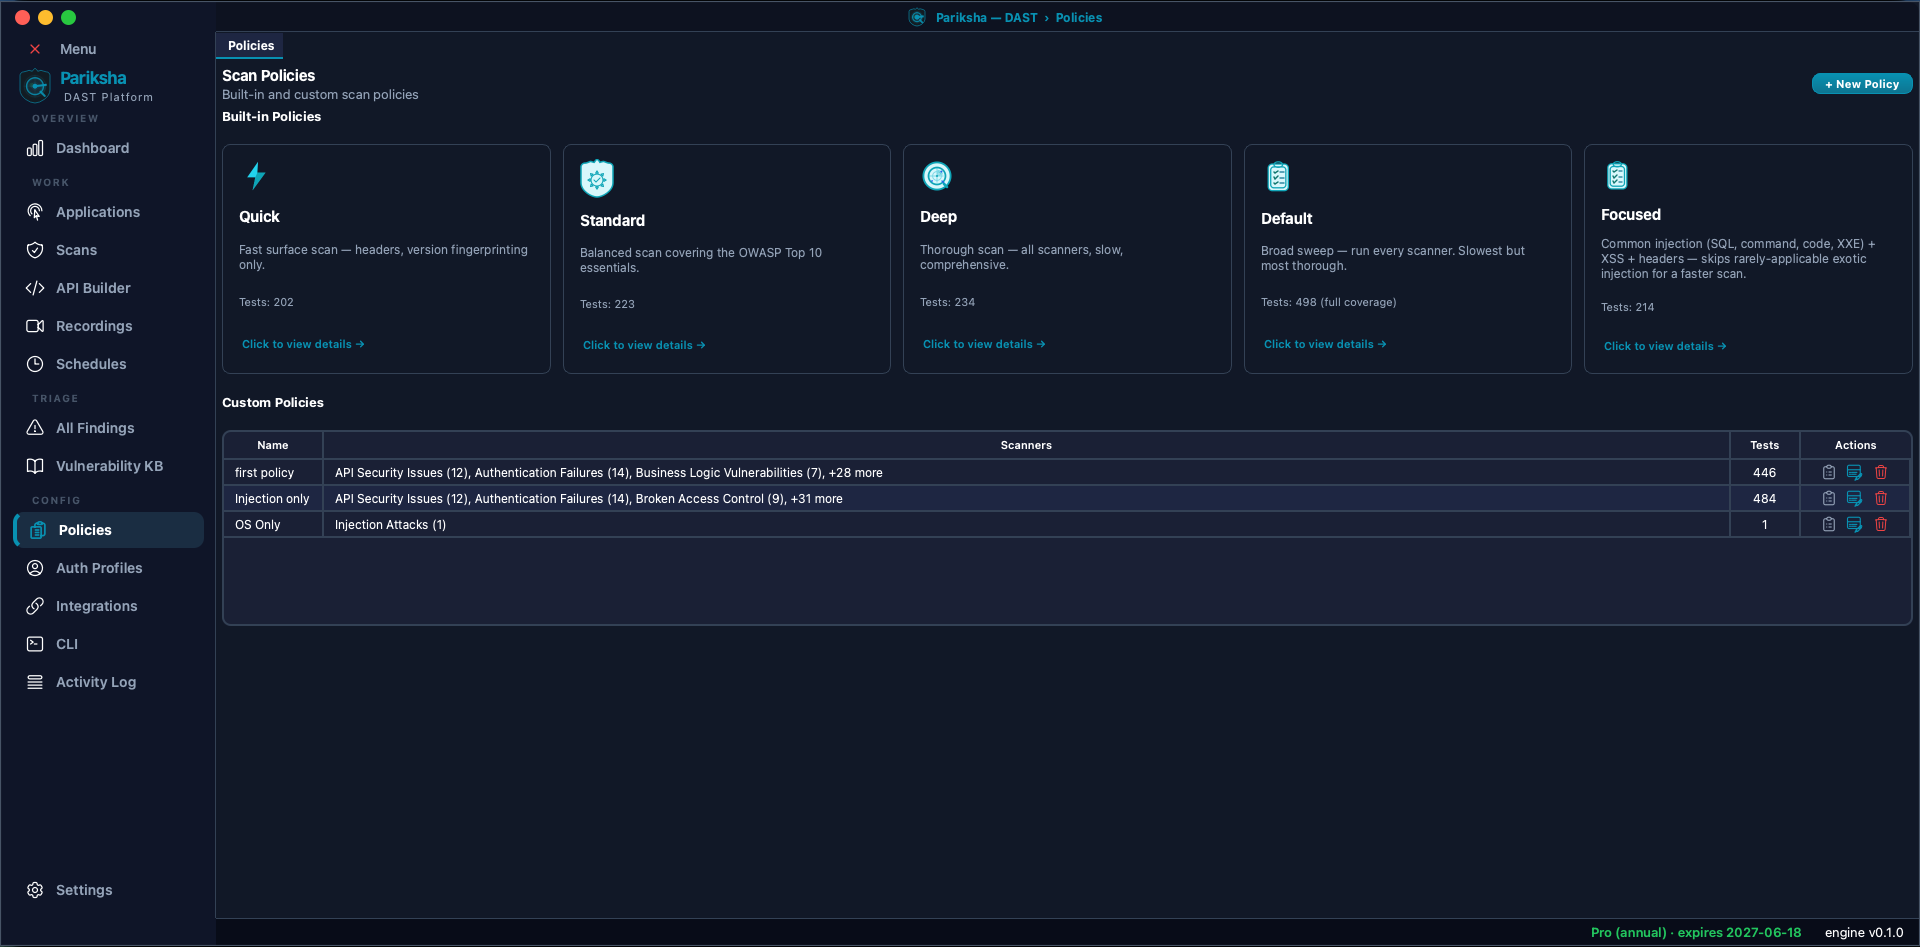
Task: Open Settings via the gear icon
Action: (35, 890)
